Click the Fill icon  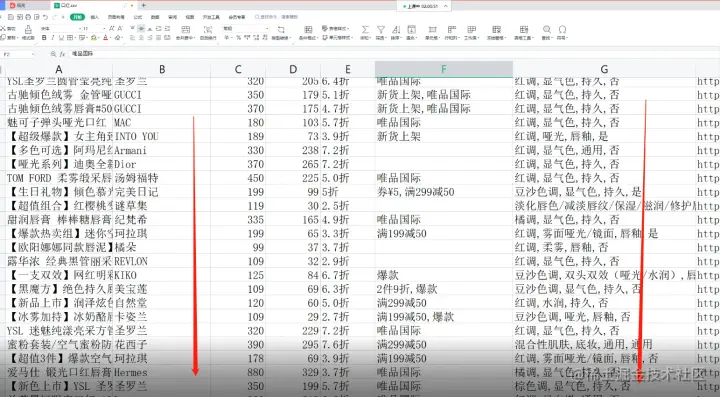pos(411,30)
